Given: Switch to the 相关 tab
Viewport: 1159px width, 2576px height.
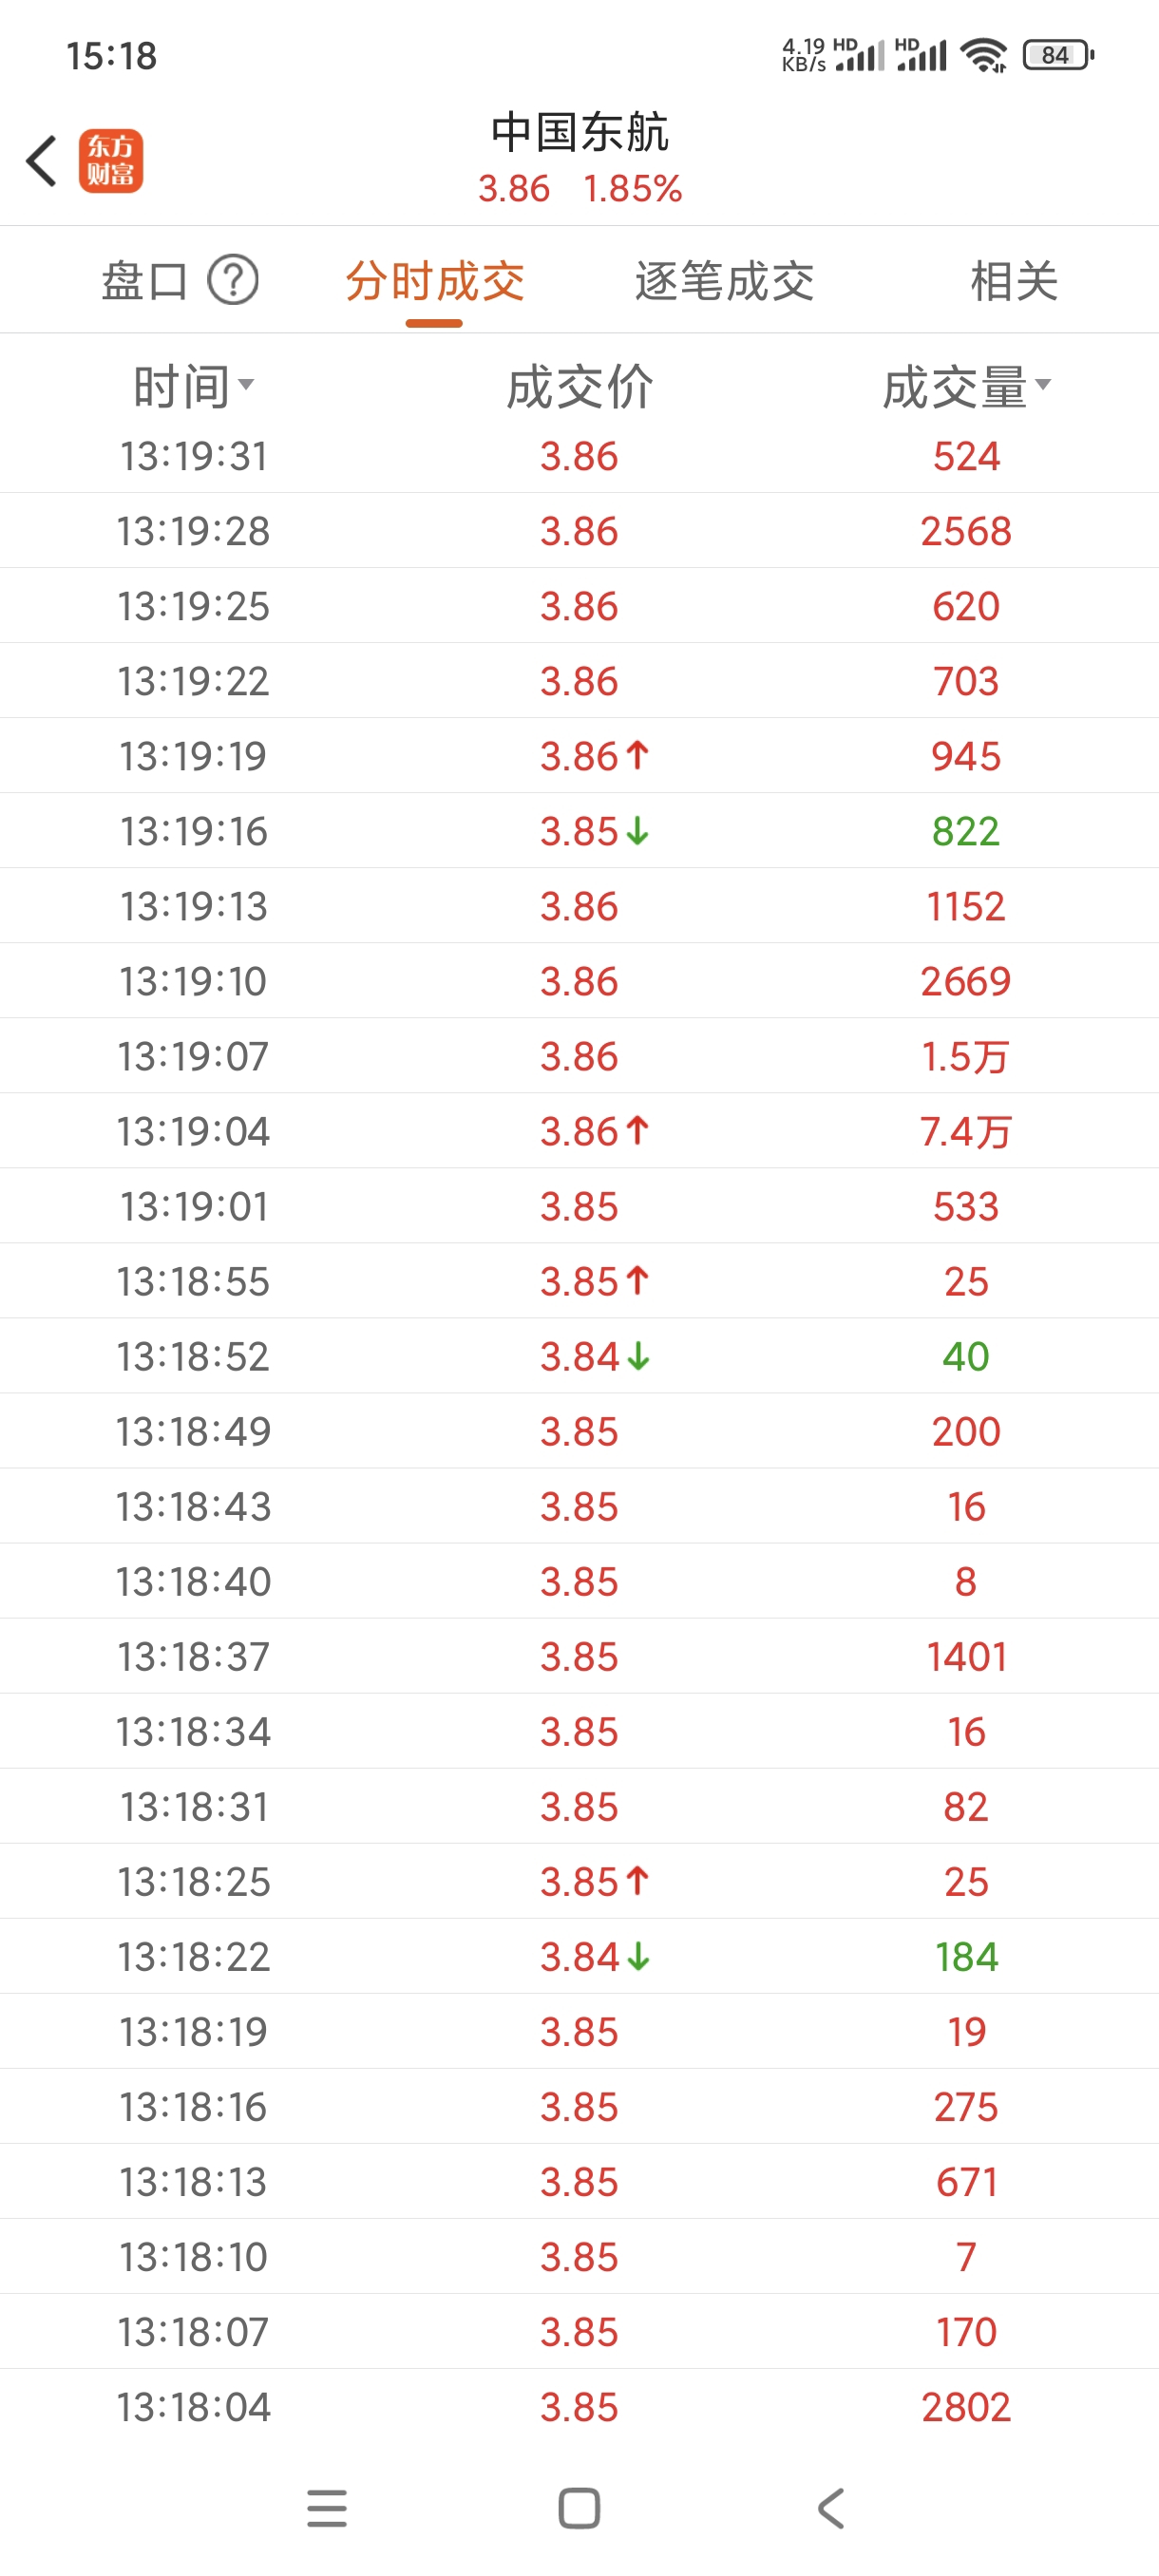Looking at the screenshot, I should click(1013, 281).
